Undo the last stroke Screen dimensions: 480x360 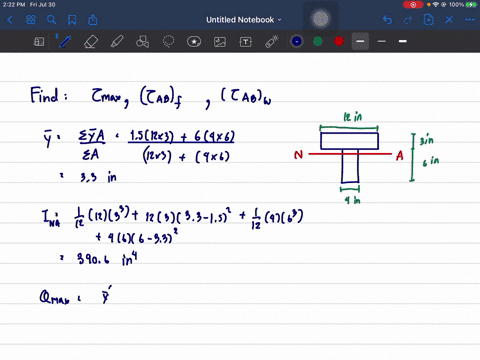387,20
